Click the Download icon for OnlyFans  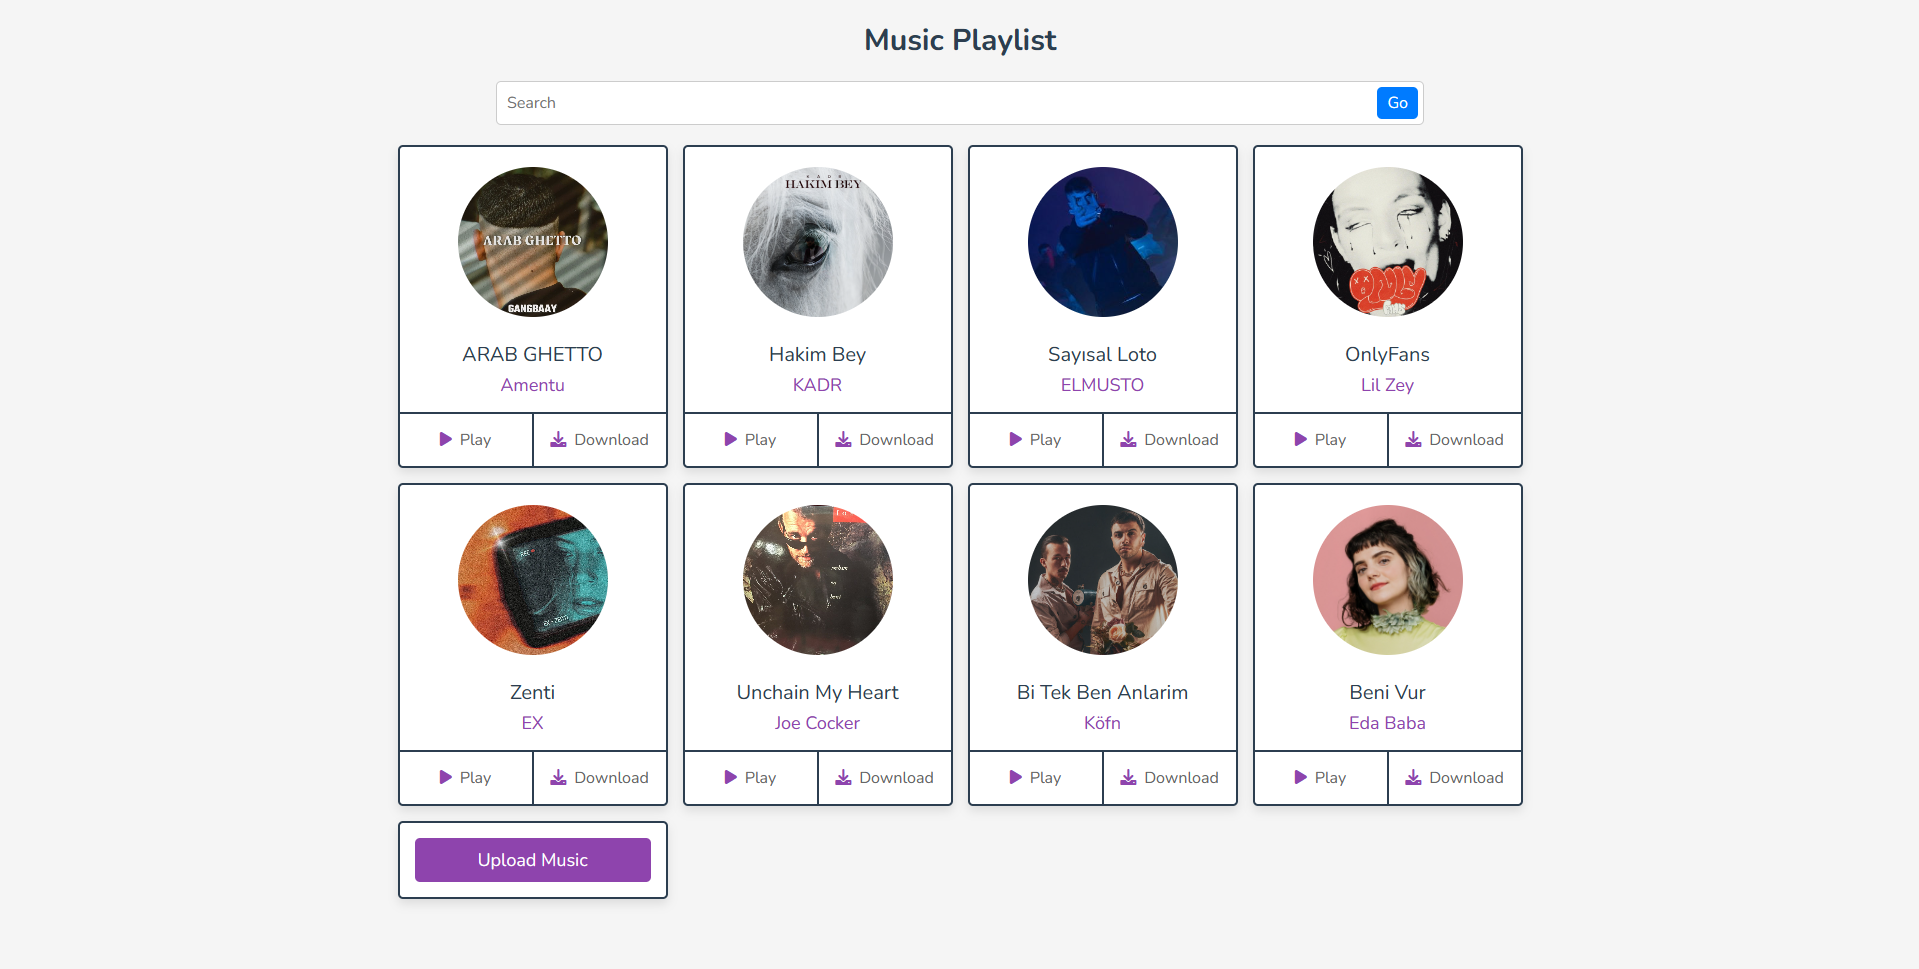(1413, 439)
